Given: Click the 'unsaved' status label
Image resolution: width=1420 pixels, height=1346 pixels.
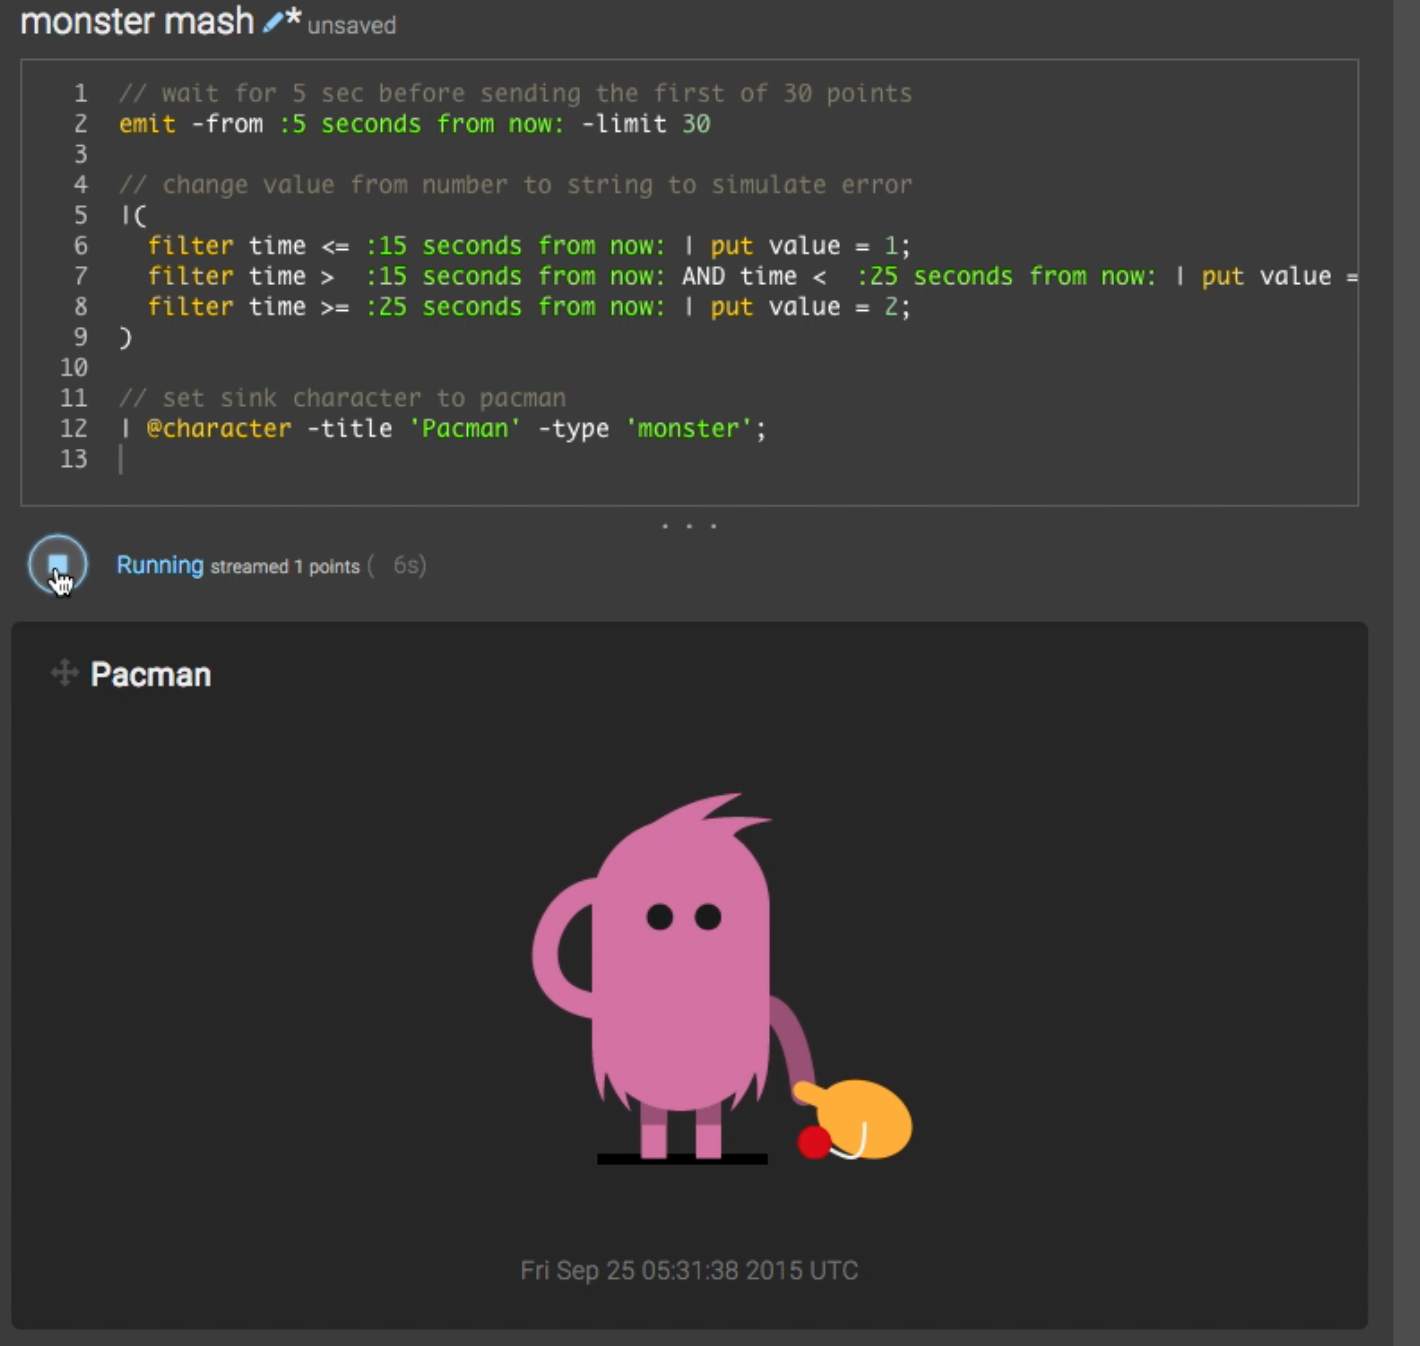Looking at the screenshot, I should [351, 25].
